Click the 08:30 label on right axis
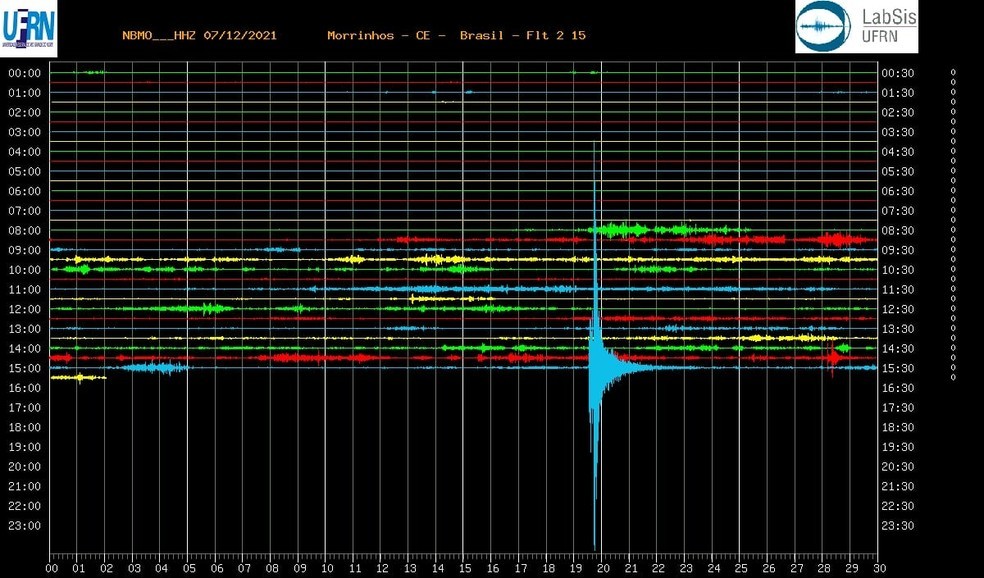The height and width of the screenshot is (578, 984). click(897, 230)
